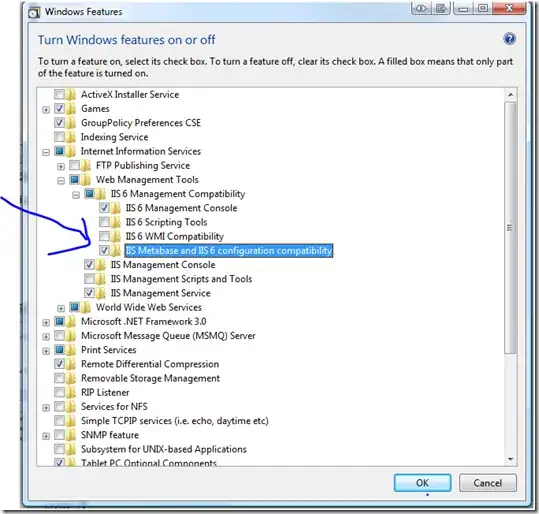Click folder icon beside IIS 6 Management Console
This screenshot has height=514, width=539.
coord(116,208)
